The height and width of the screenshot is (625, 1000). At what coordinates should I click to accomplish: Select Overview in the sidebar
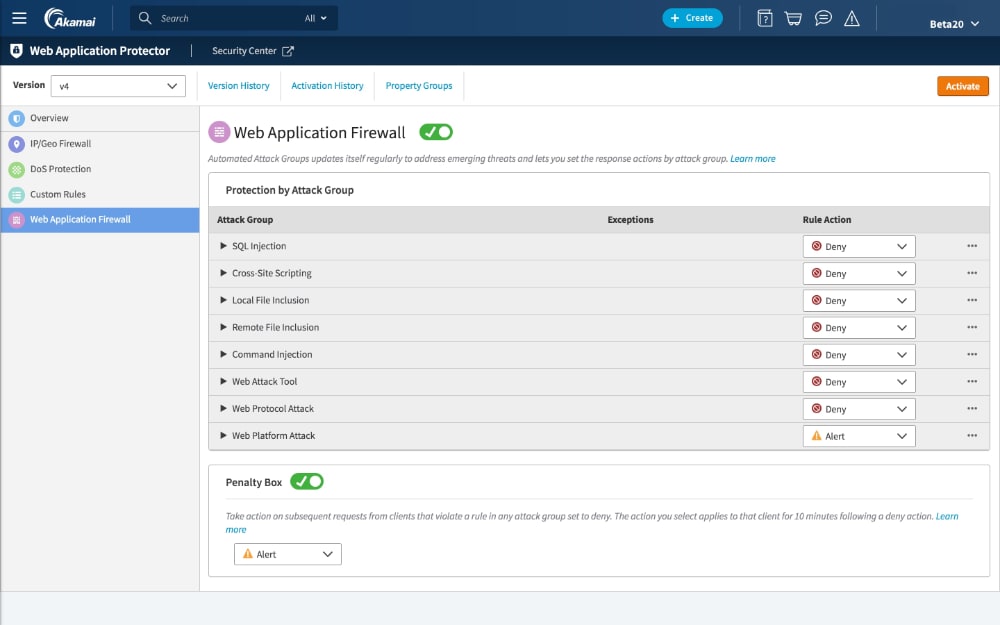coord(99,118)
